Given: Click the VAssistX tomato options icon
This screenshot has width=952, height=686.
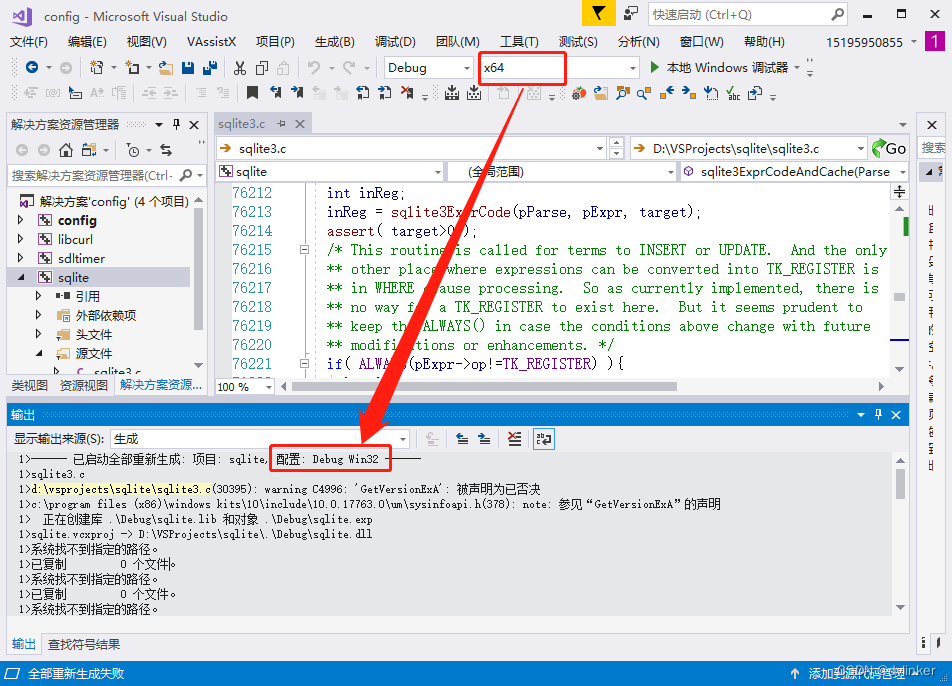Looking at the screenshot, I should [x=579, y=93].
